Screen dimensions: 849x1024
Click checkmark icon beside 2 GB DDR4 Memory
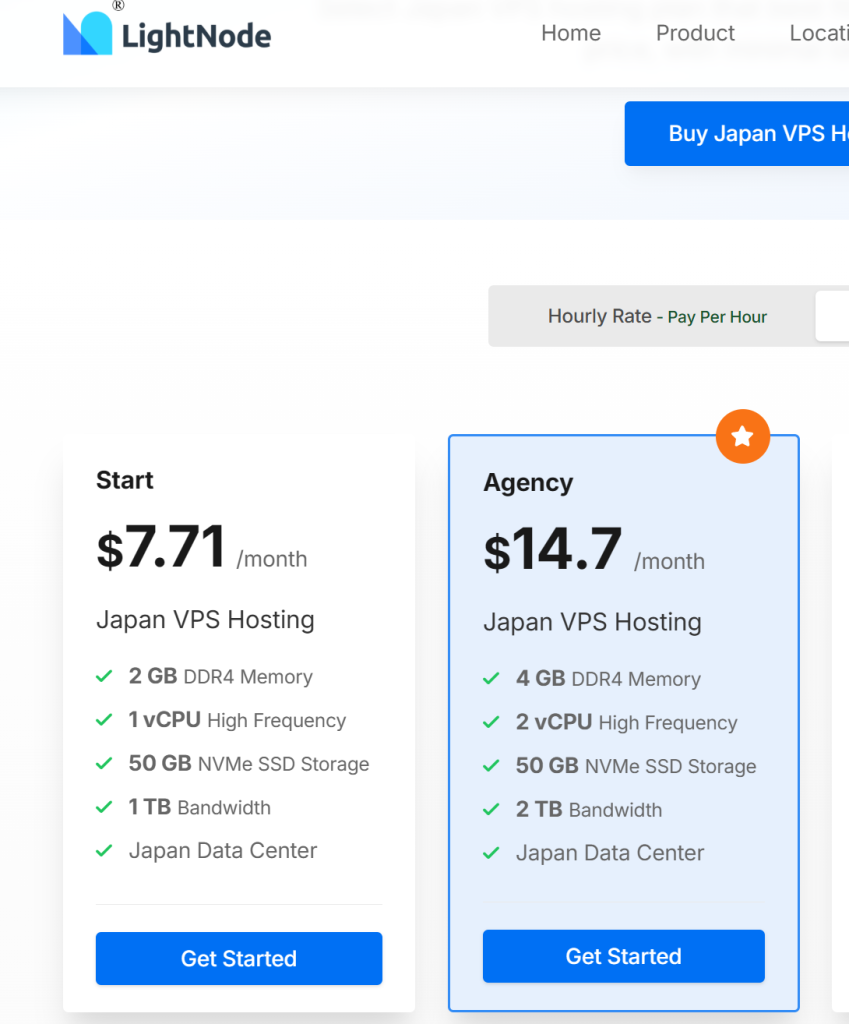[x=104, y=676]
